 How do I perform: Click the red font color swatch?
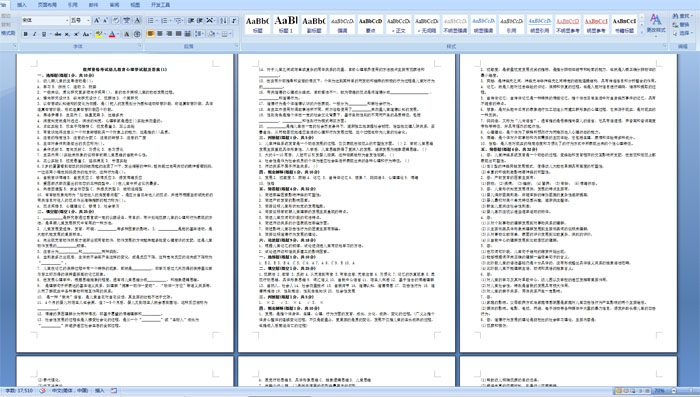[112, 34]
